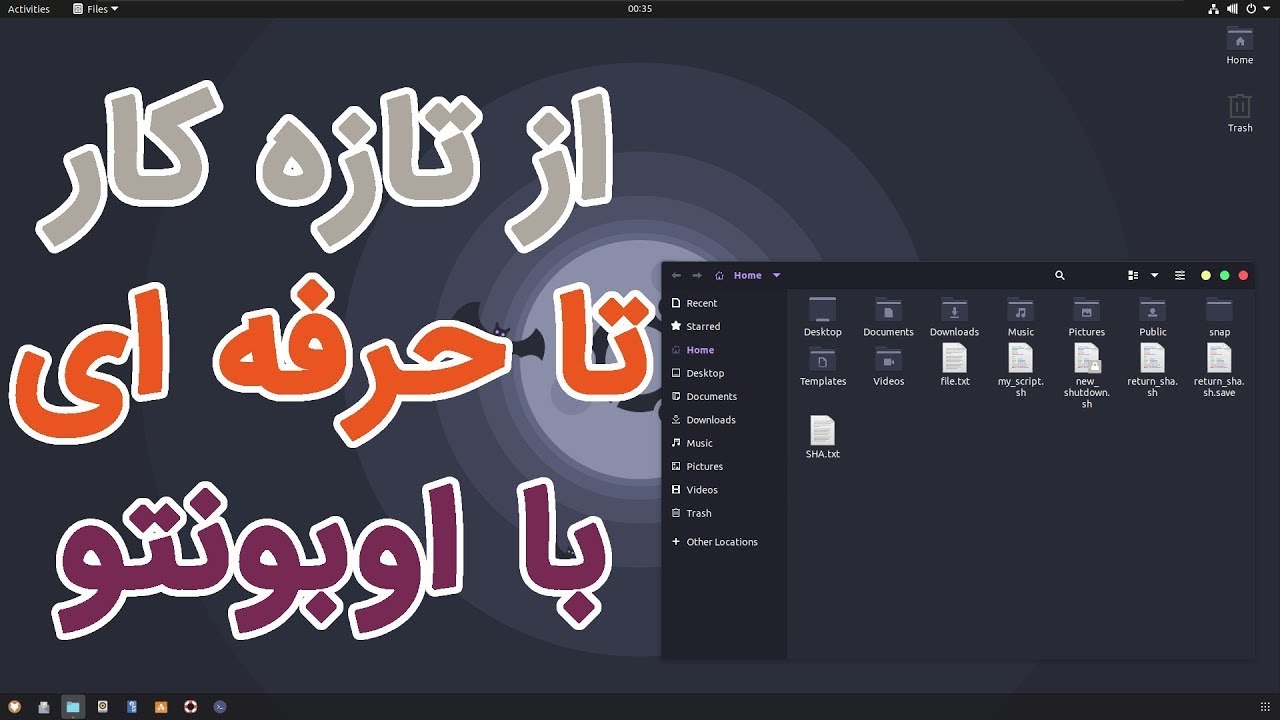The width and height of the screenshot is (1280, 720).
Task: Select Downloads in the sidebar
Action: coord(725,420)
